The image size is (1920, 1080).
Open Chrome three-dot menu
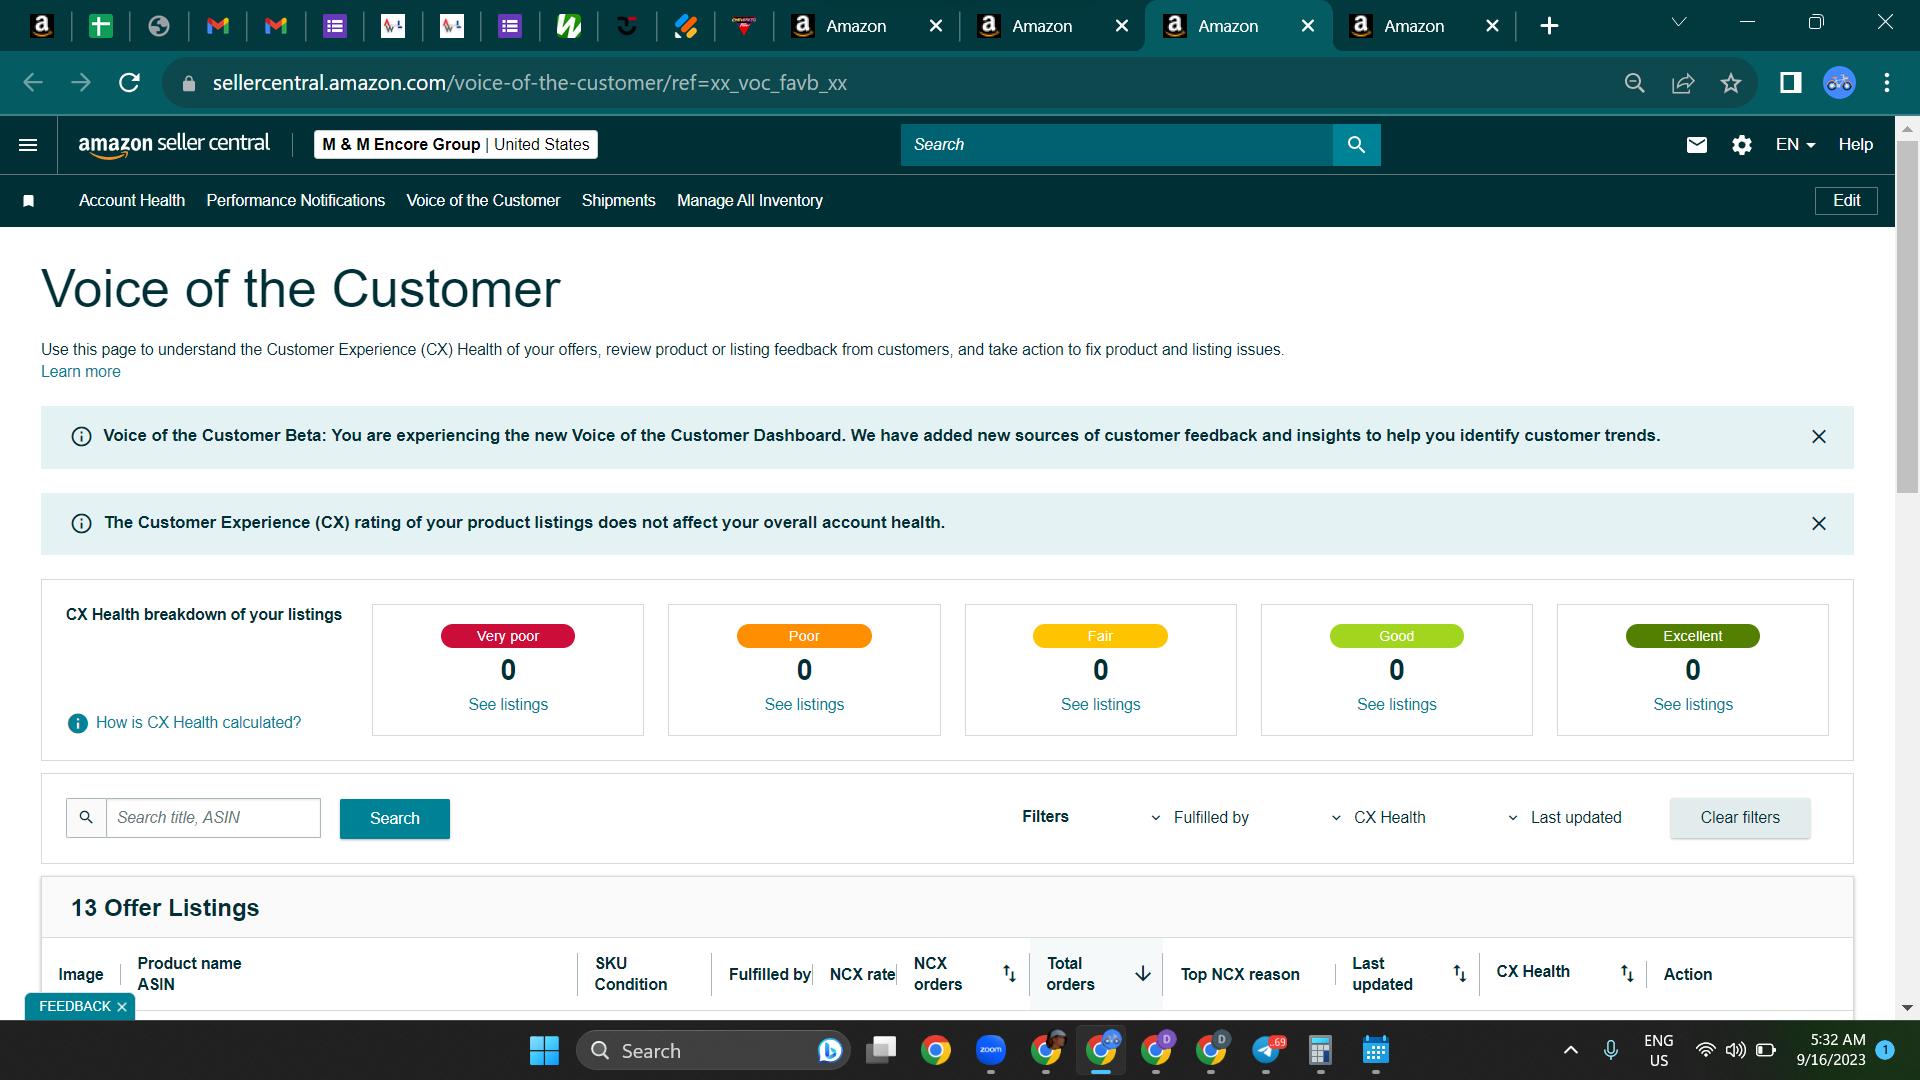click(x=1887, y=83)
